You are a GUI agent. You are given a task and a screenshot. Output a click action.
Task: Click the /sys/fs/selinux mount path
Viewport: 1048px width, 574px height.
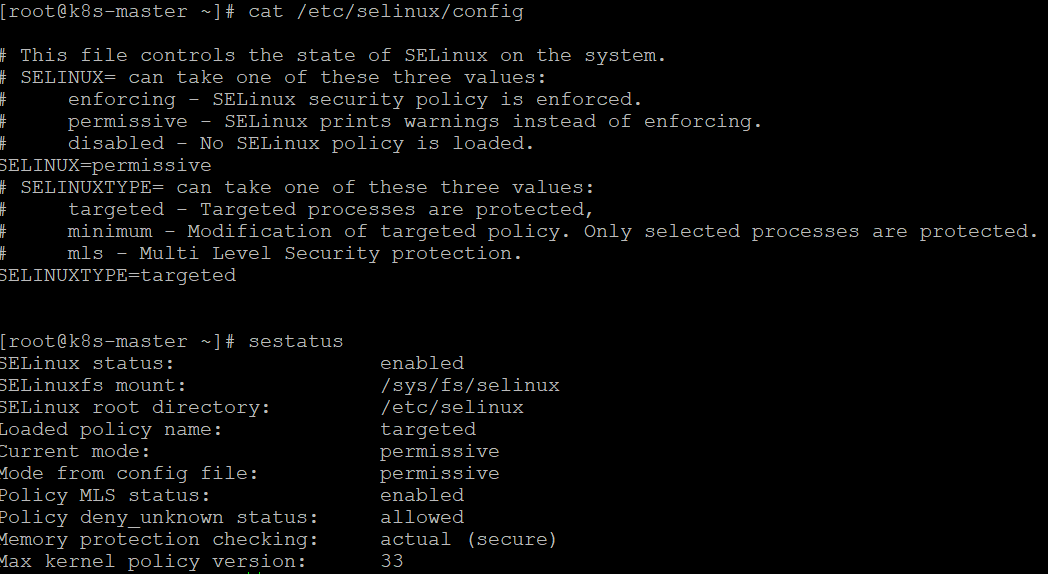coord(469,386)
